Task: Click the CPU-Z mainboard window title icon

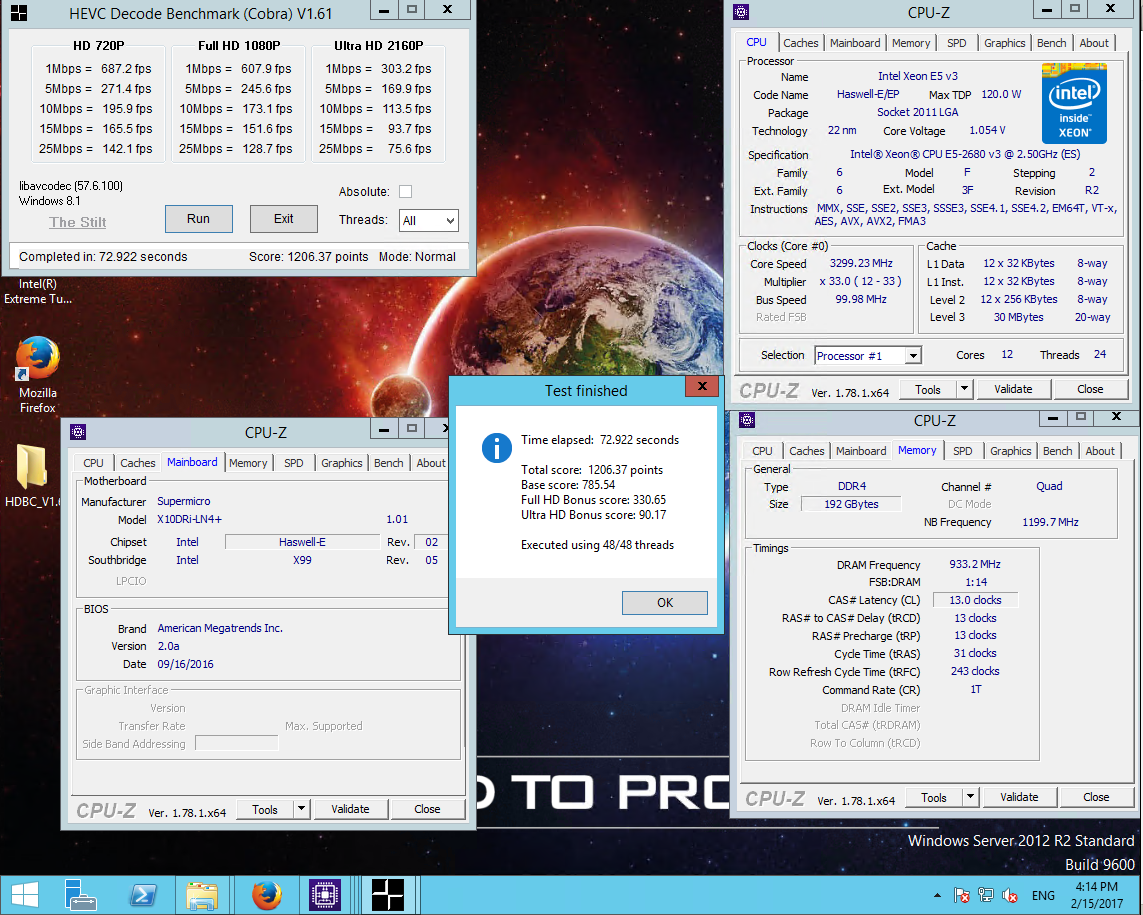Action: point(78,432)
